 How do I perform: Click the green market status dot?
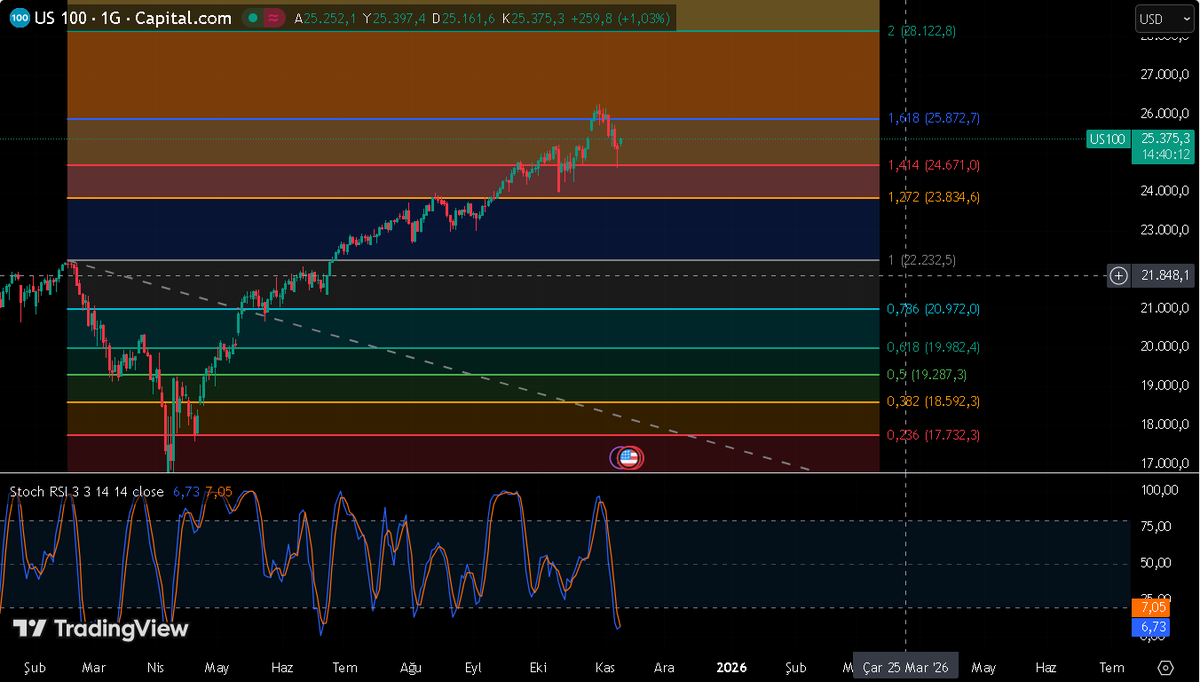point(254,18)
